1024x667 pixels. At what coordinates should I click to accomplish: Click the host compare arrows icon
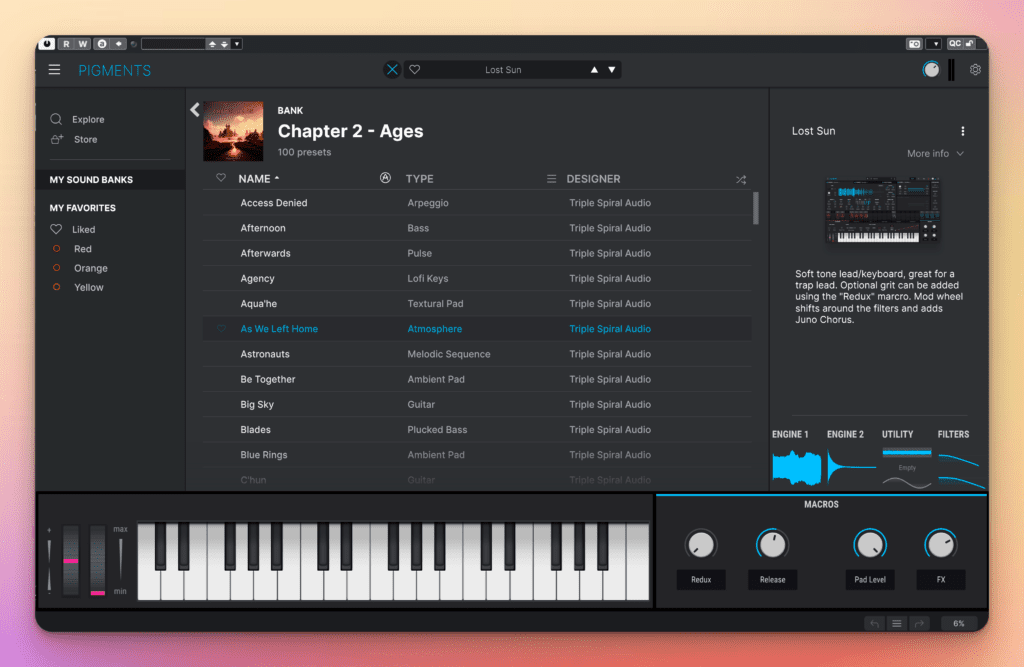click(119, 44)
